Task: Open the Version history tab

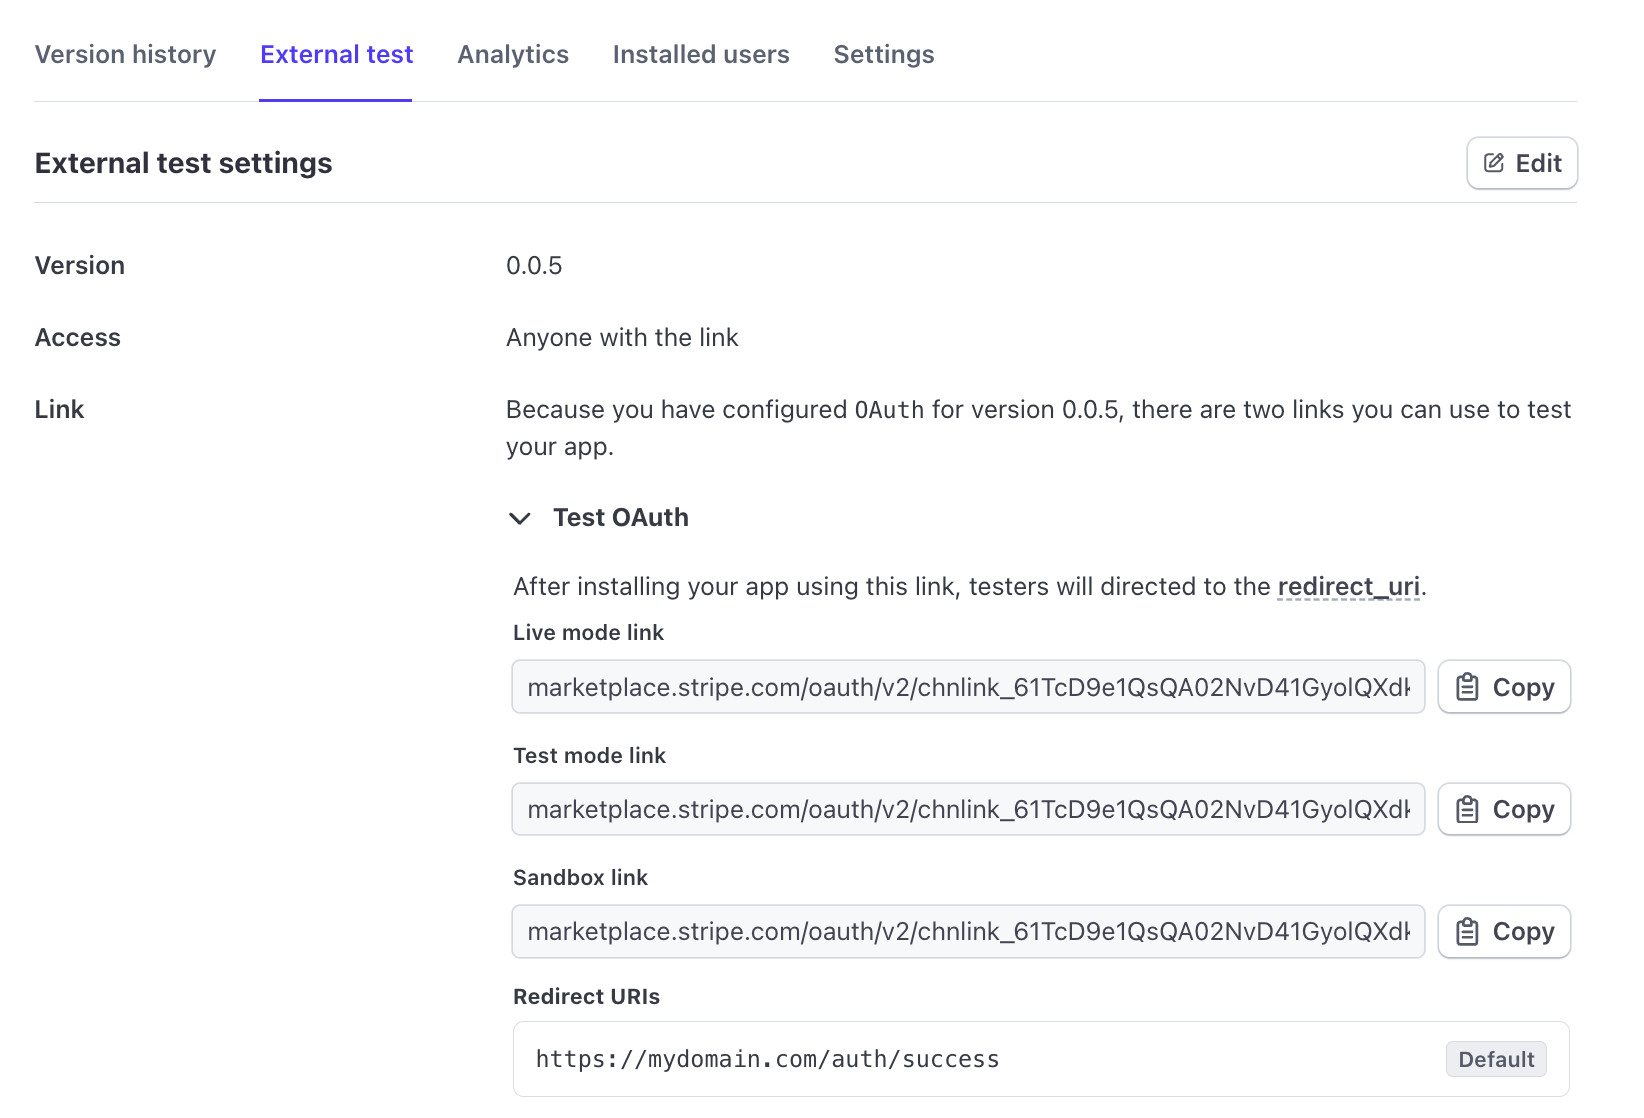Action: tap(125, 55)
